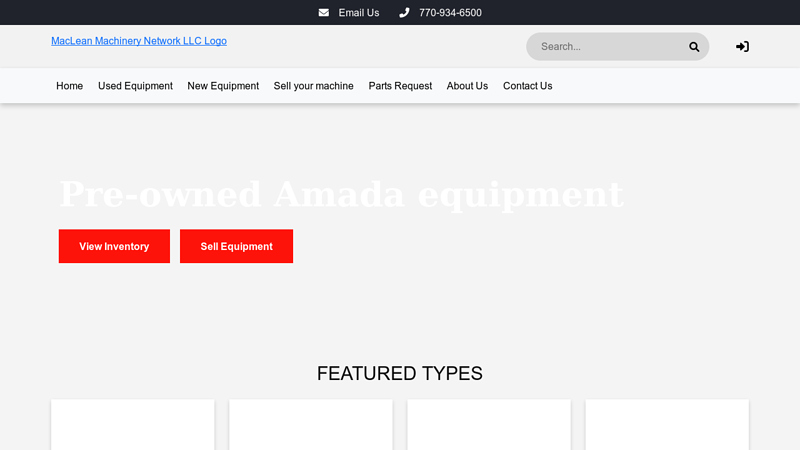
Task: Call the 770-934-6500 phone link
Action: pyautogui.click(x=450, y=13)
